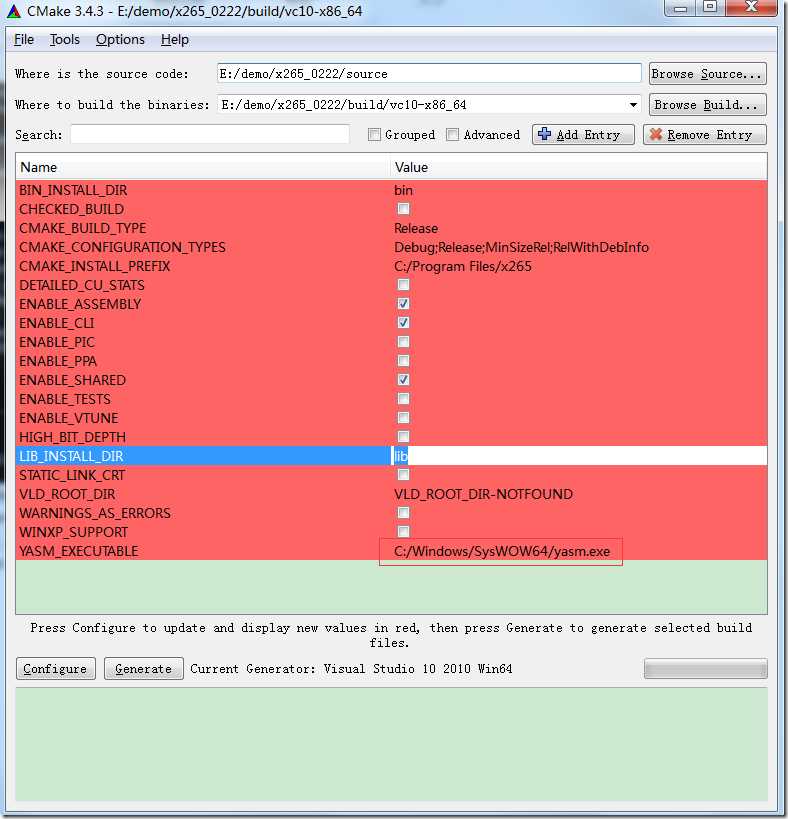
Task: Toggle WARNINGS_AS_ERRORS checkbox
Action: 403,512
